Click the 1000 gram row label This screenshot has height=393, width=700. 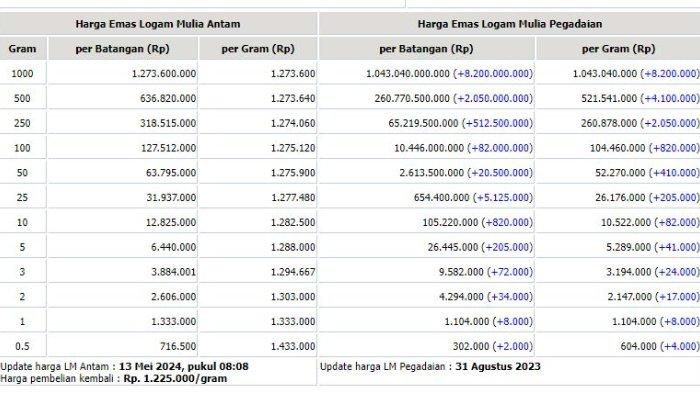pyautogui.click(x=22, y=74)
